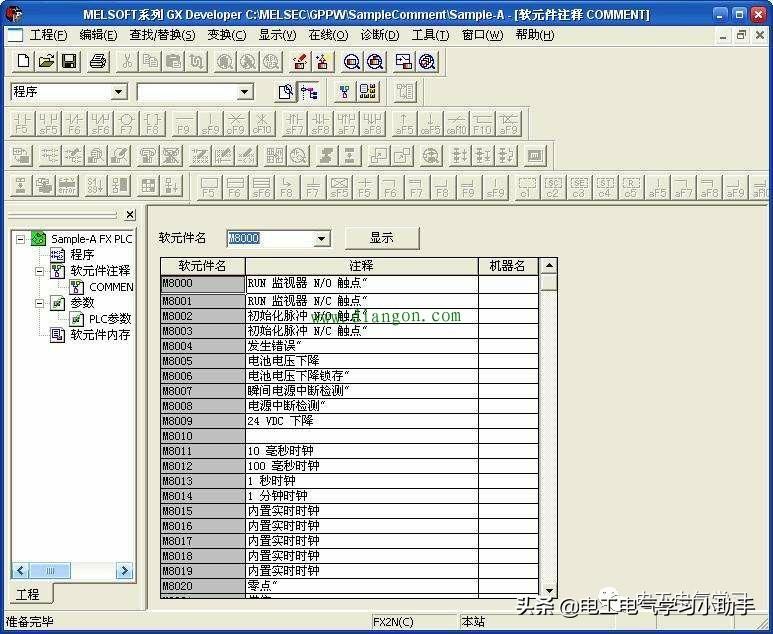773x634 pixels.
Task: Open the 查找/替换(S) menu
Action: (162, 35)
